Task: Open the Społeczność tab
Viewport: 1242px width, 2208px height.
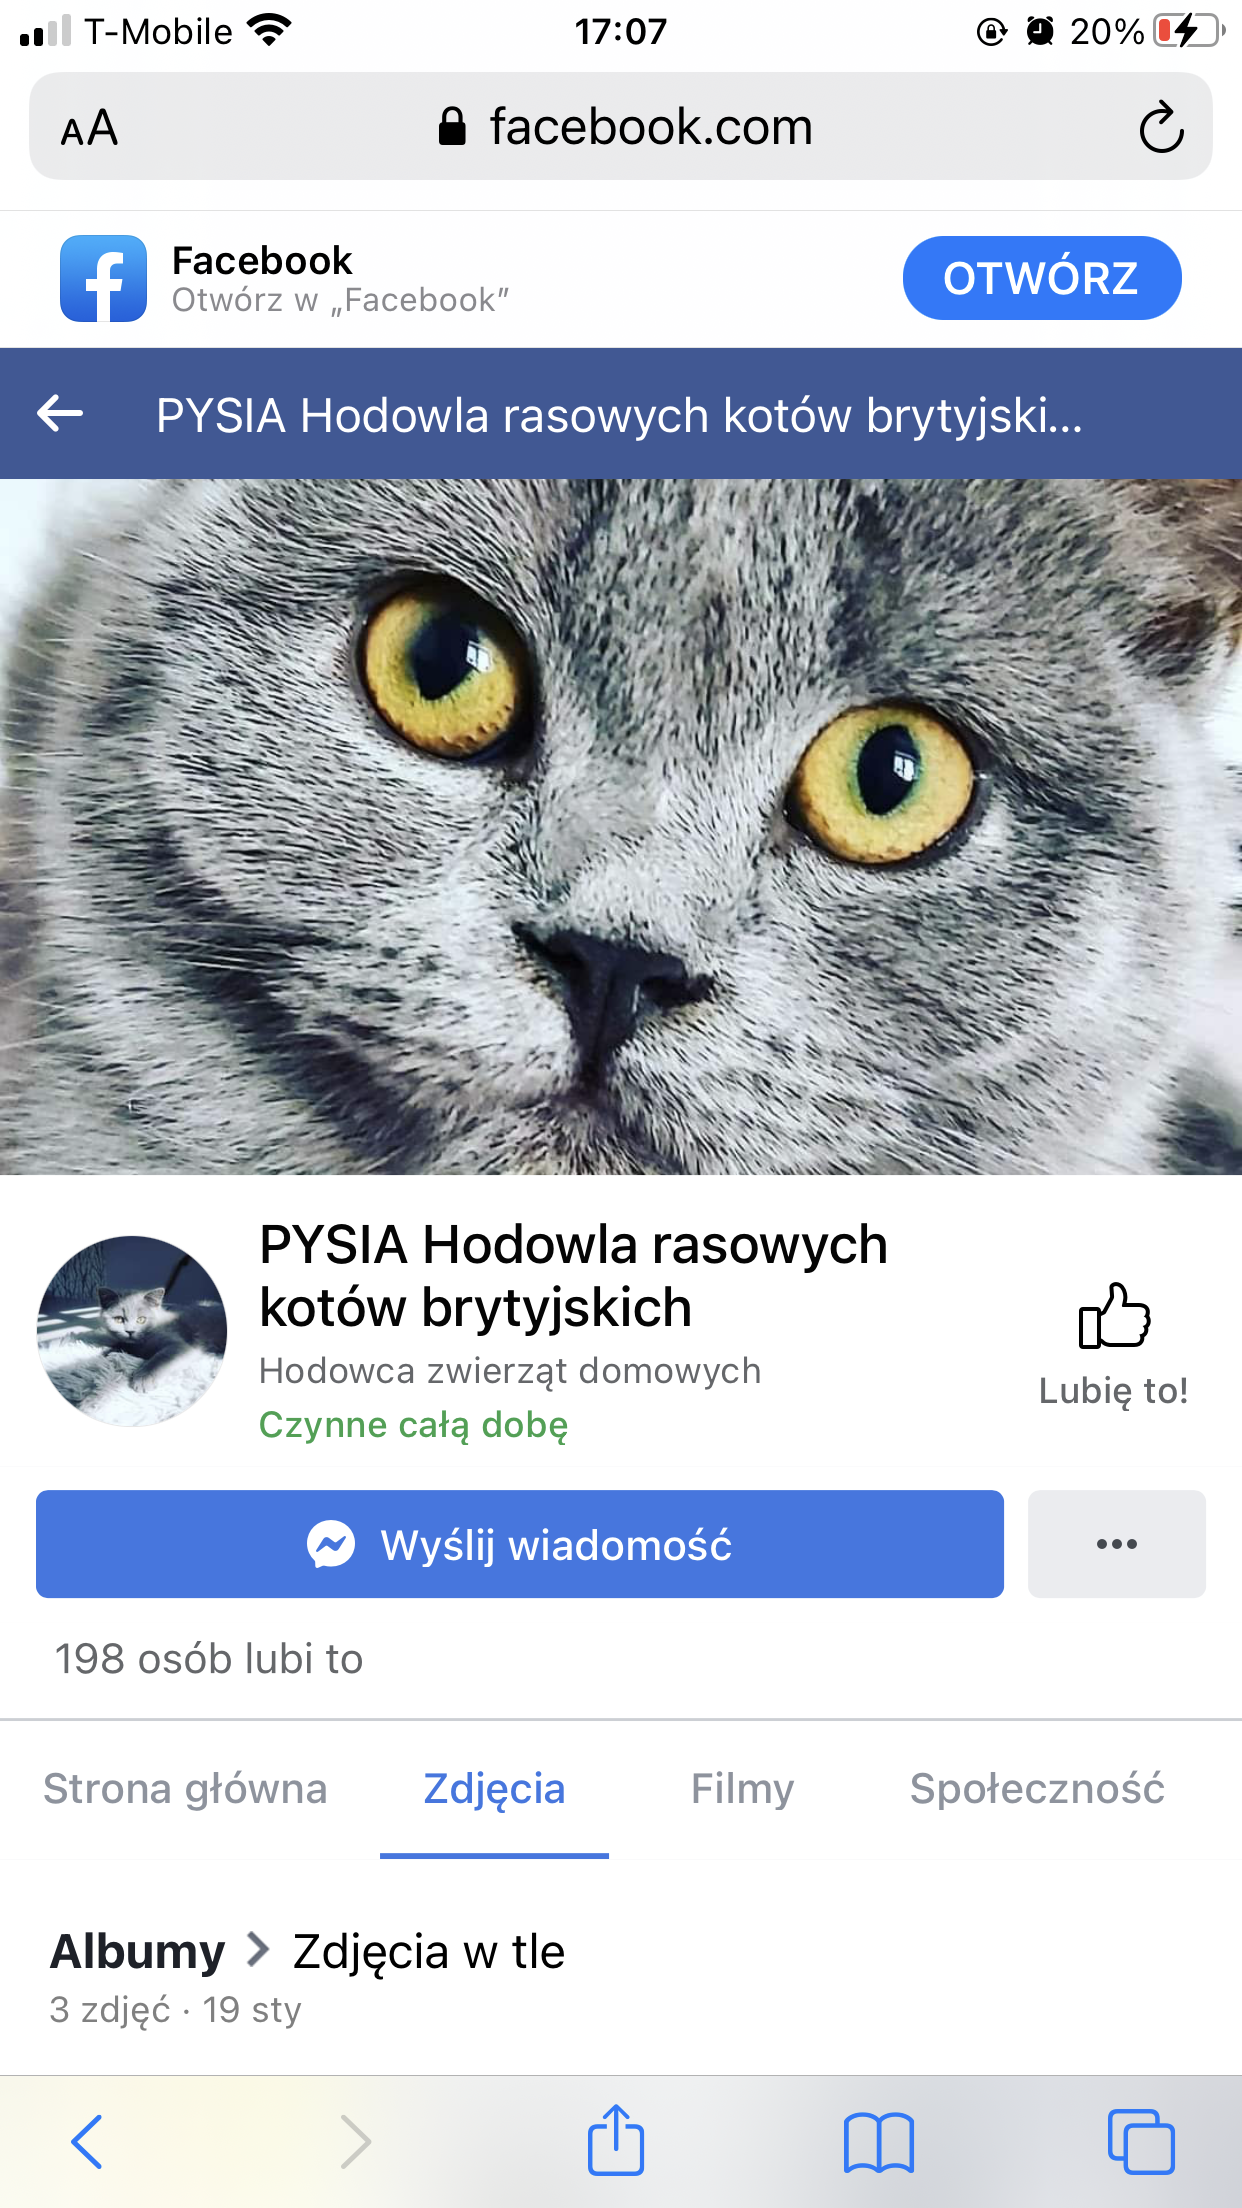Action: coord(1037,1789)
